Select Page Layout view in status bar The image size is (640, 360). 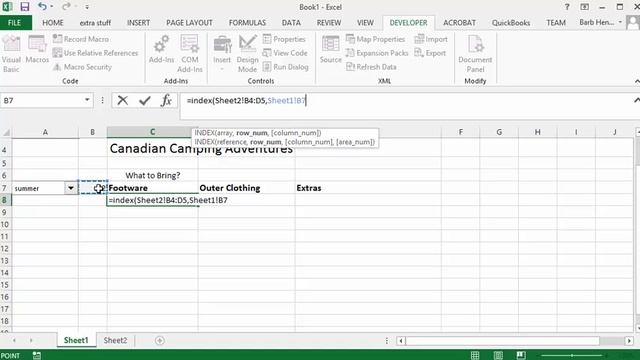(498, 356)
